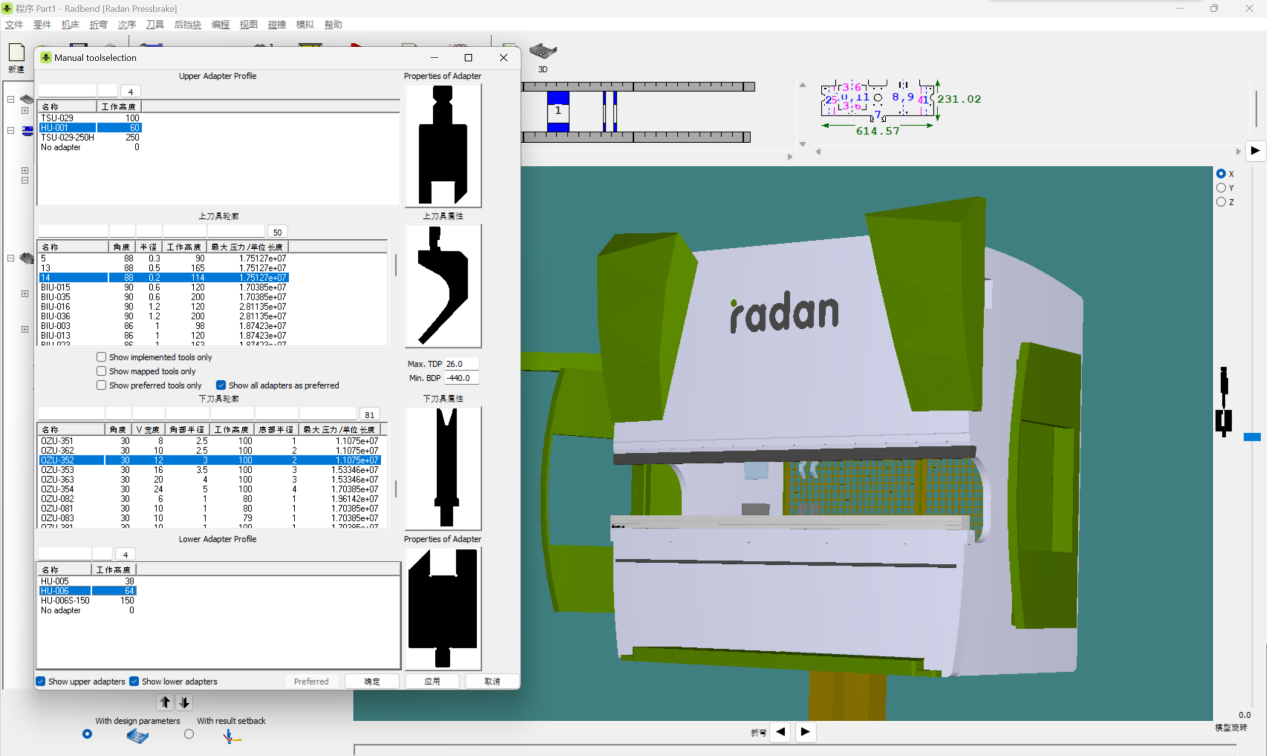Click the result setback axis icon

[232, 736]
